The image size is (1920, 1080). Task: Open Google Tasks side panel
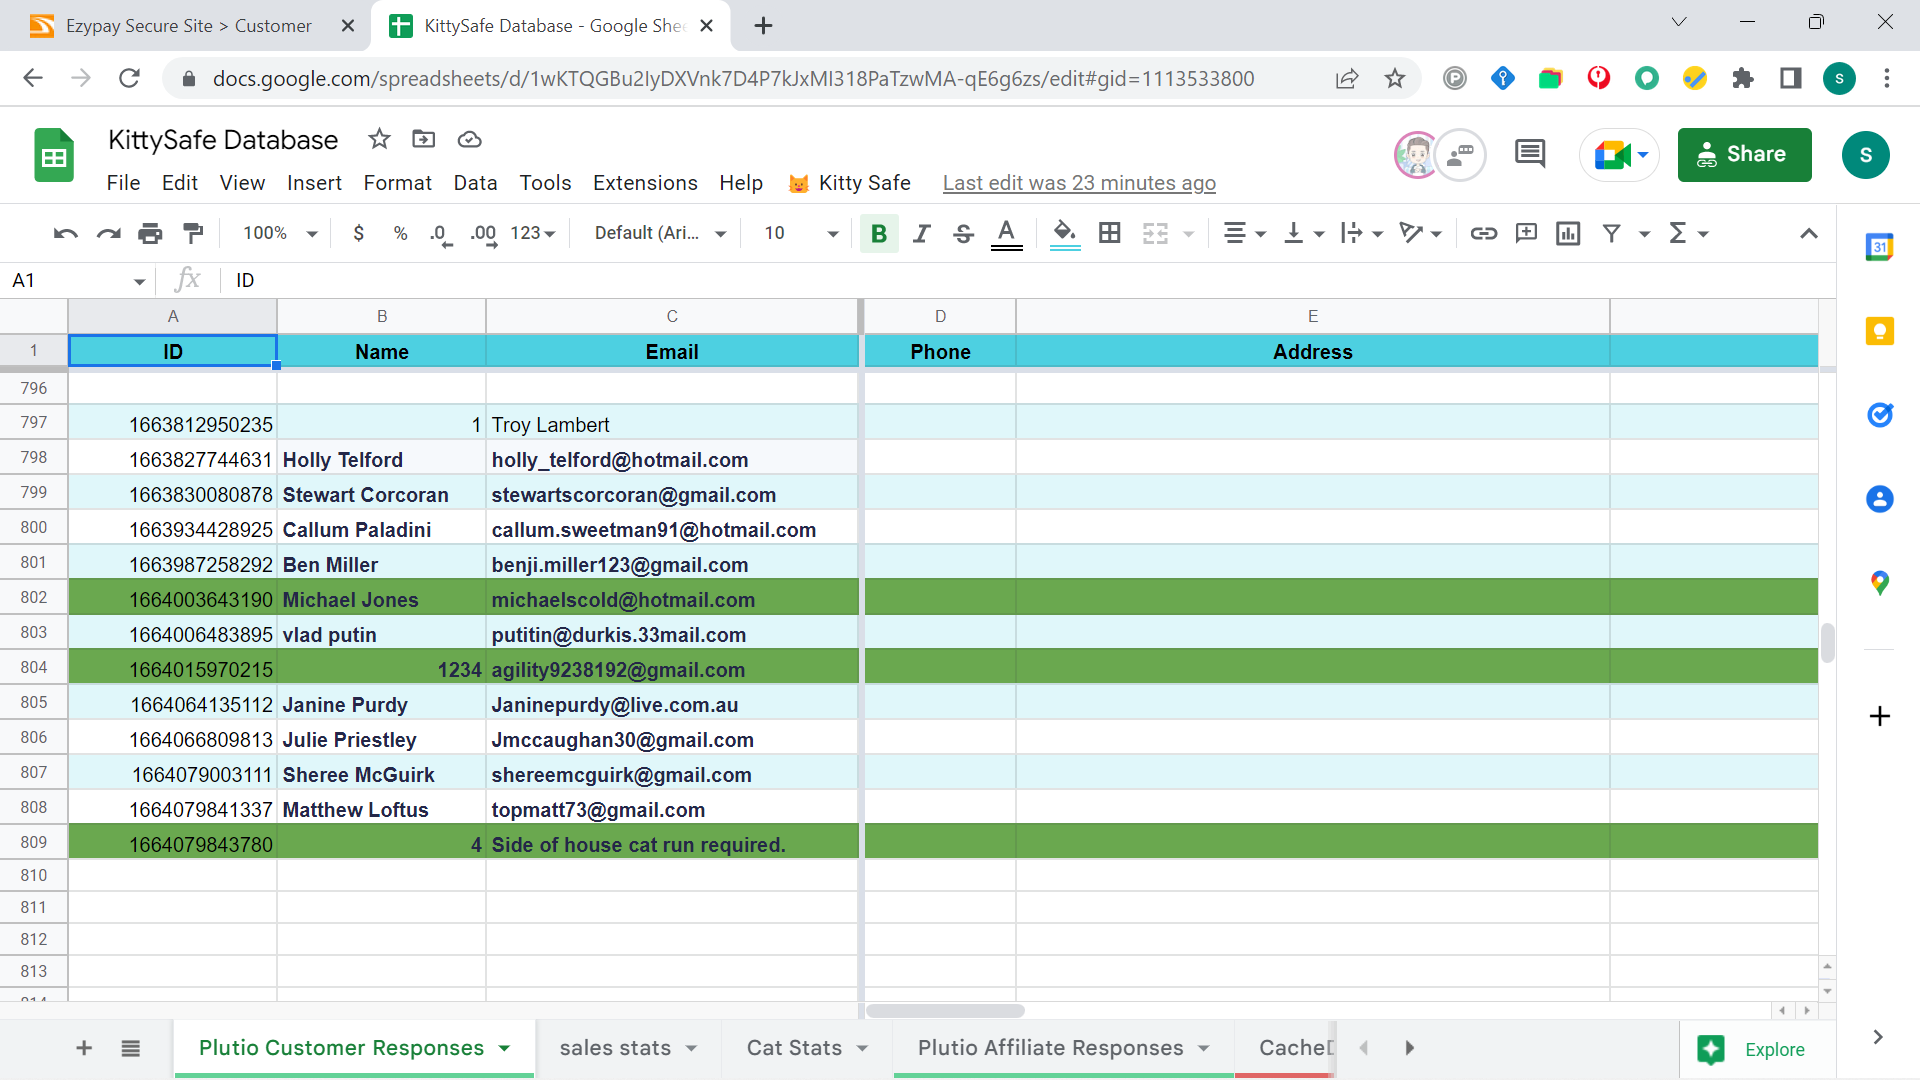(x=1879, y=414)
